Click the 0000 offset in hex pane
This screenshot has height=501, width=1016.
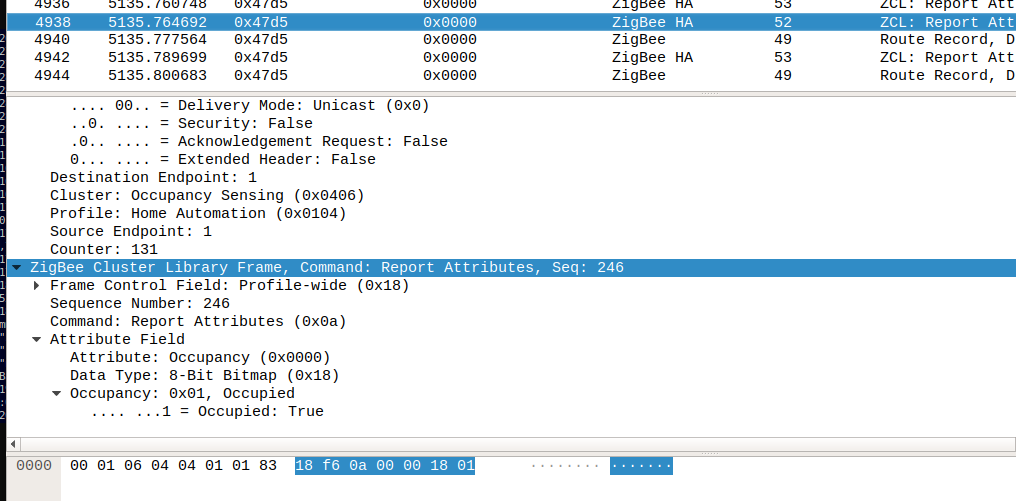tap(34, 465)
